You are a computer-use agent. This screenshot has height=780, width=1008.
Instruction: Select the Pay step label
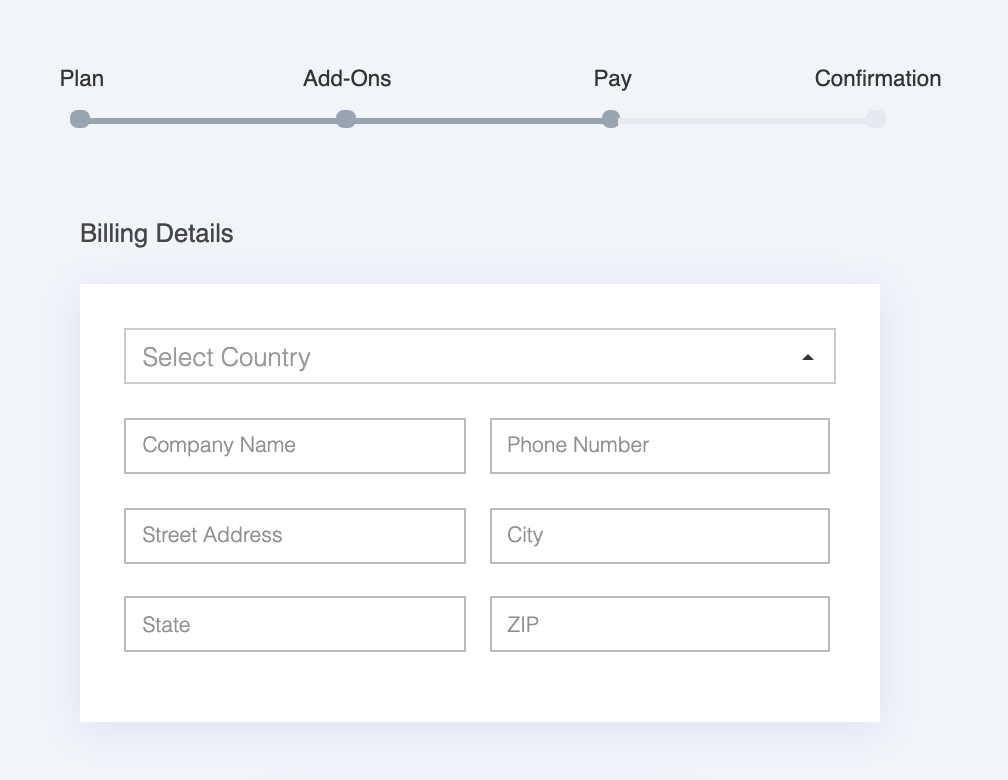pyautogui.click(x=612, y=79)
